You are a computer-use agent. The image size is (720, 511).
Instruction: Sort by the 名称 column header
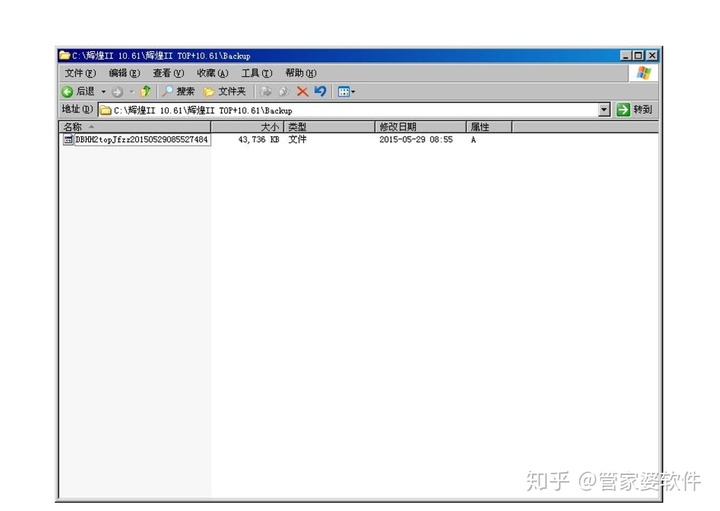(x=135, y=127)
